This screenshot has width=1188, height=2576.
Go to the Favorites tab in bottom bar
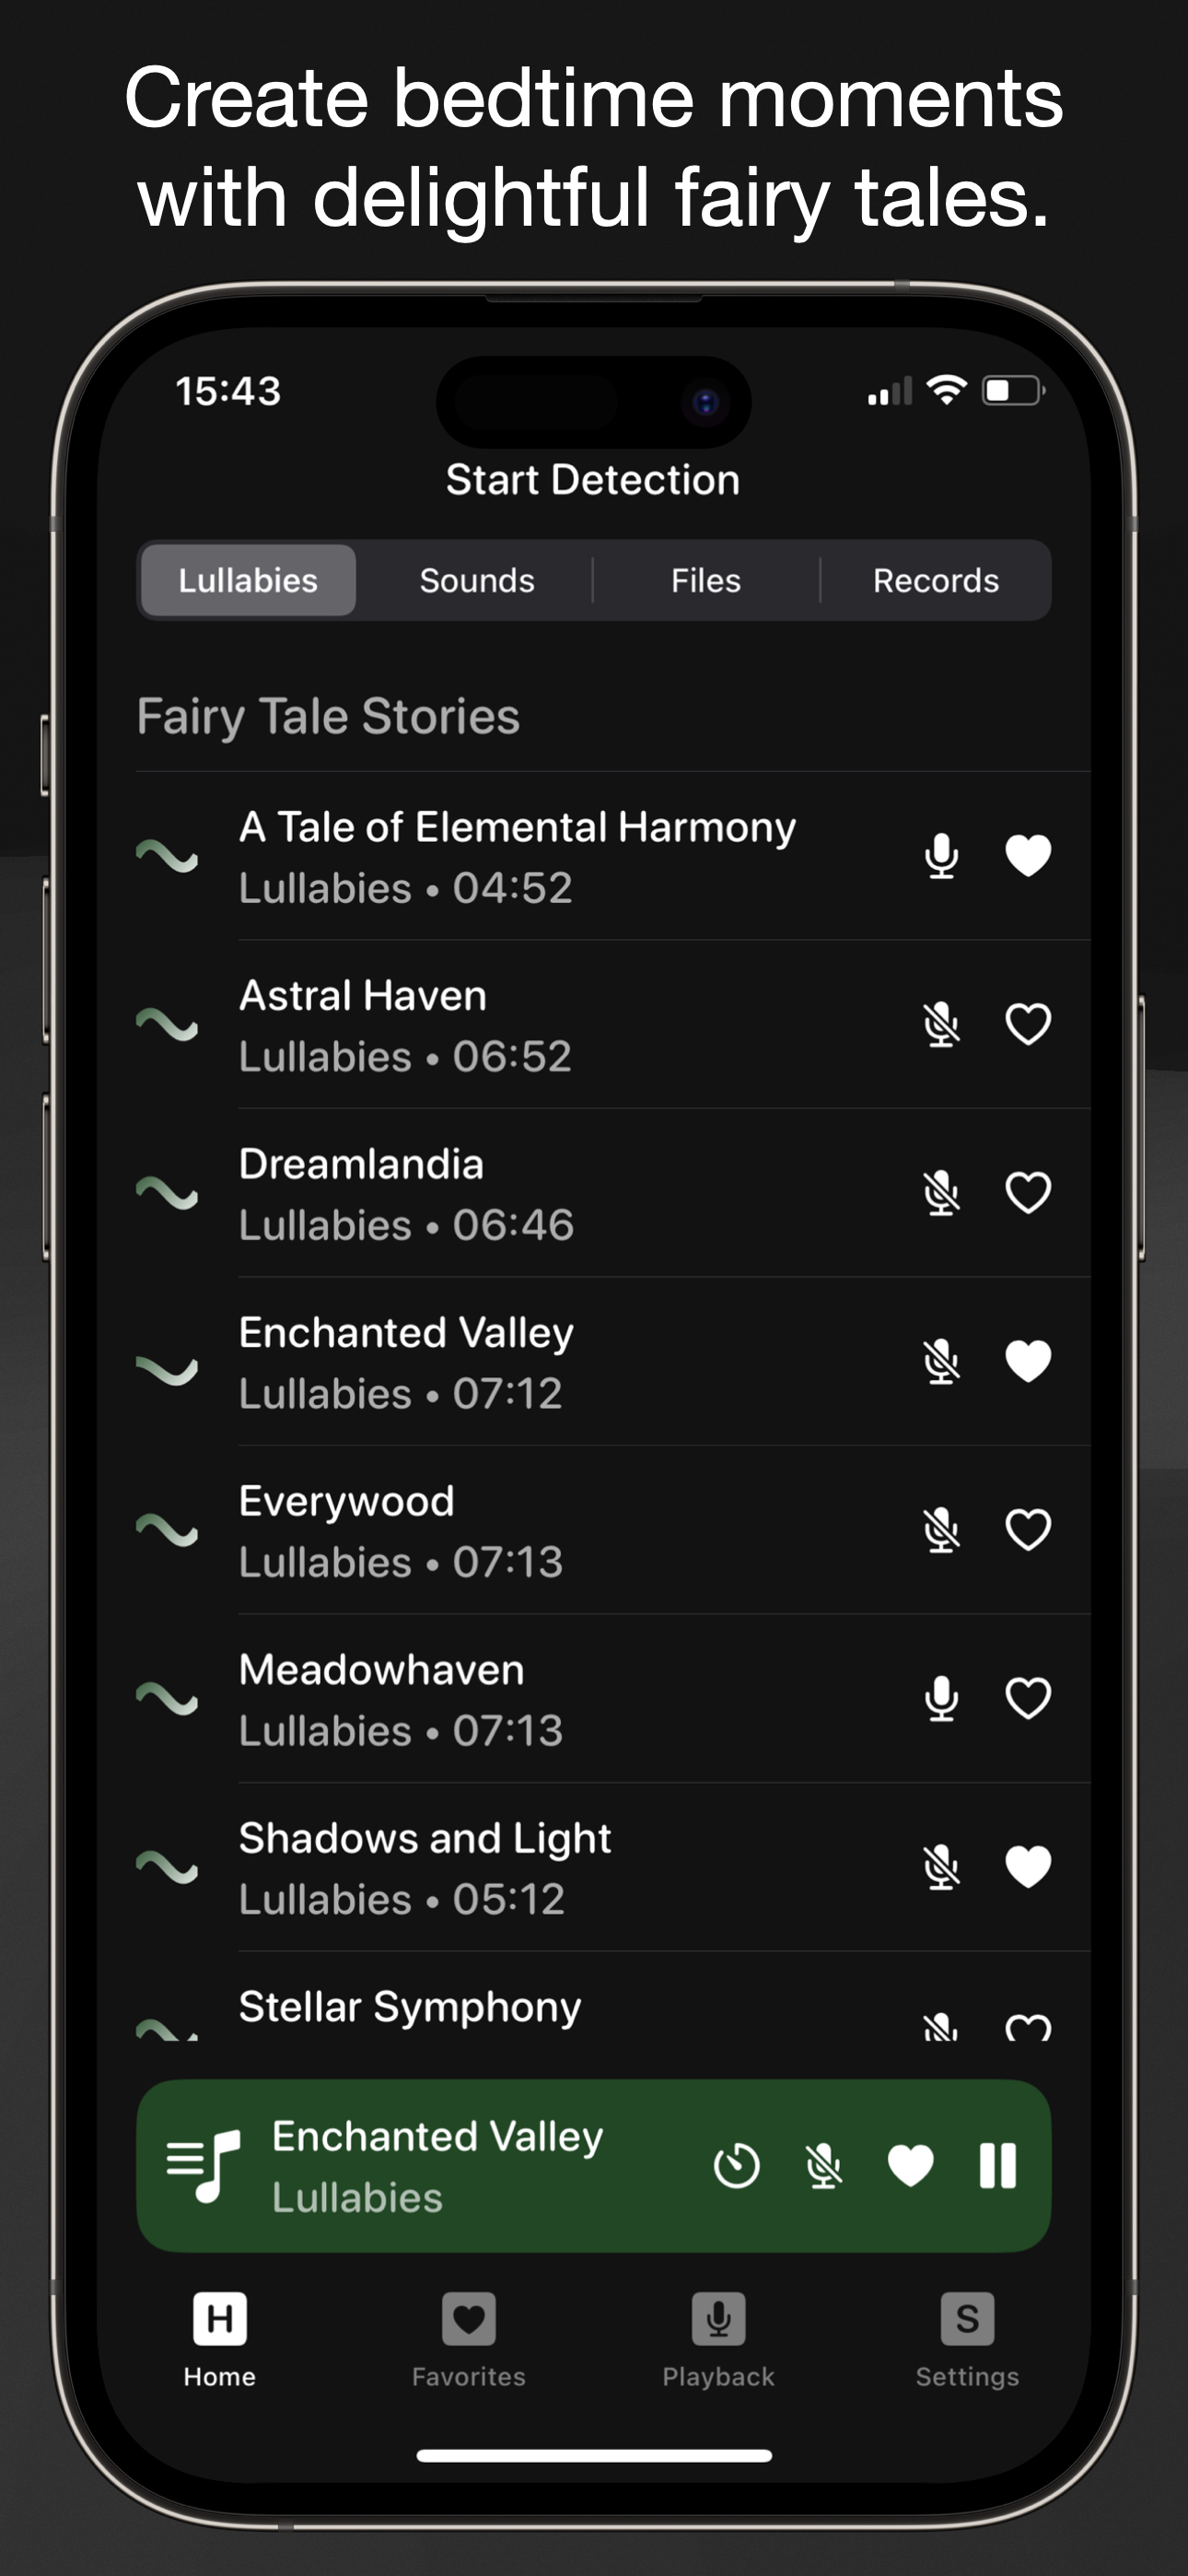(x=469, y=2338)
